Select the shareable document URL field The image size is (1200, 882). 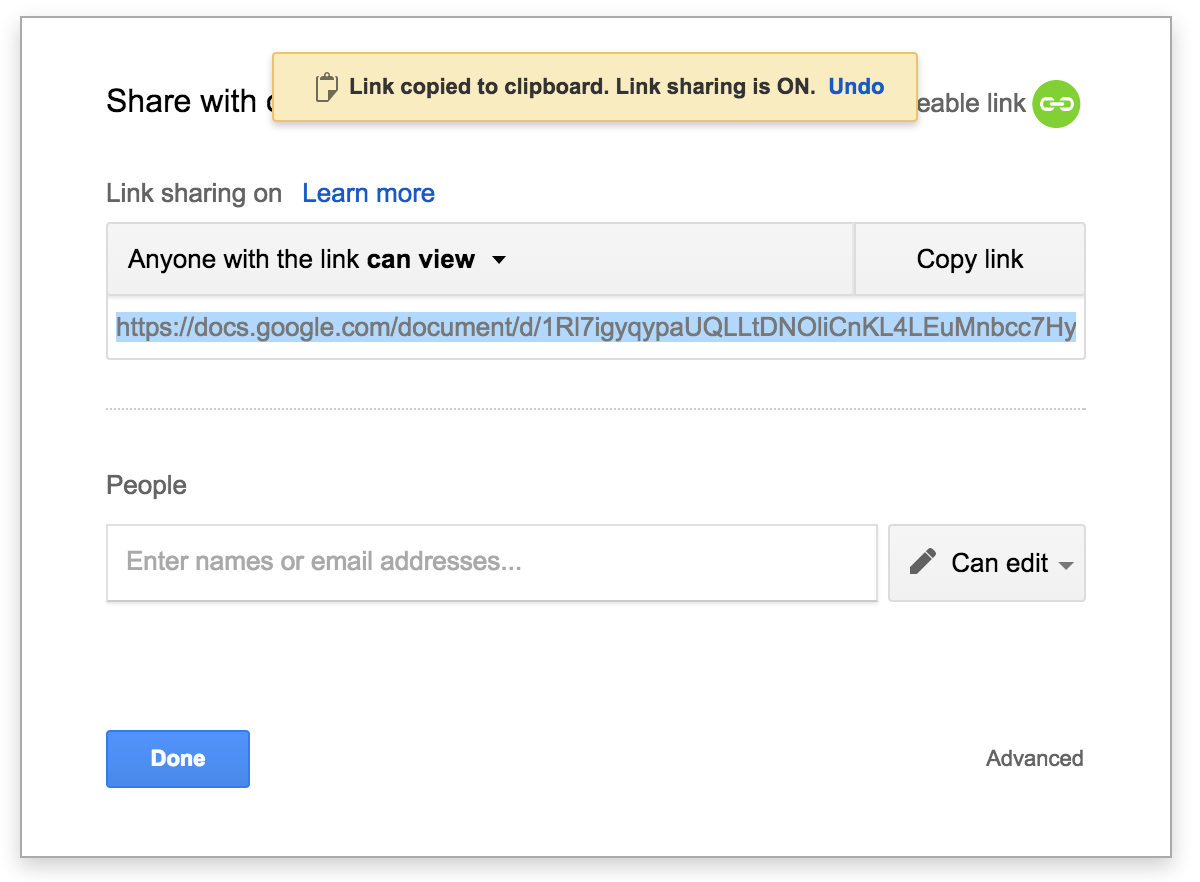point(596,327)
